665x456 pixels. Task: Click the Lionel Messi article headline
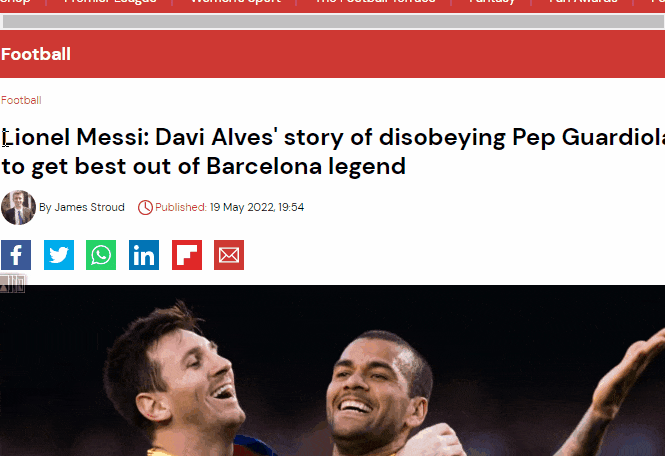pos(332,151)
